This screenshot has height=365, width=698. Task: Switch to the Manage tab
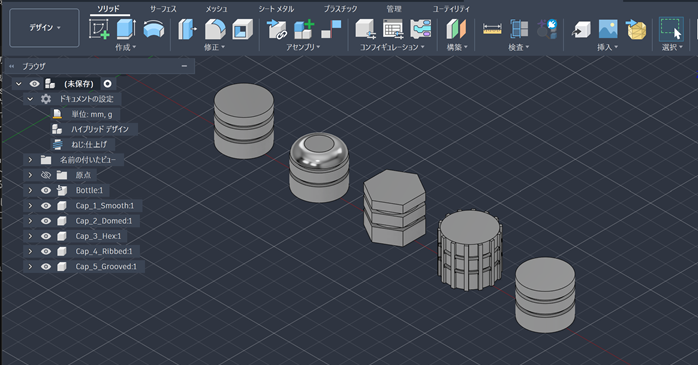[394, 9]
